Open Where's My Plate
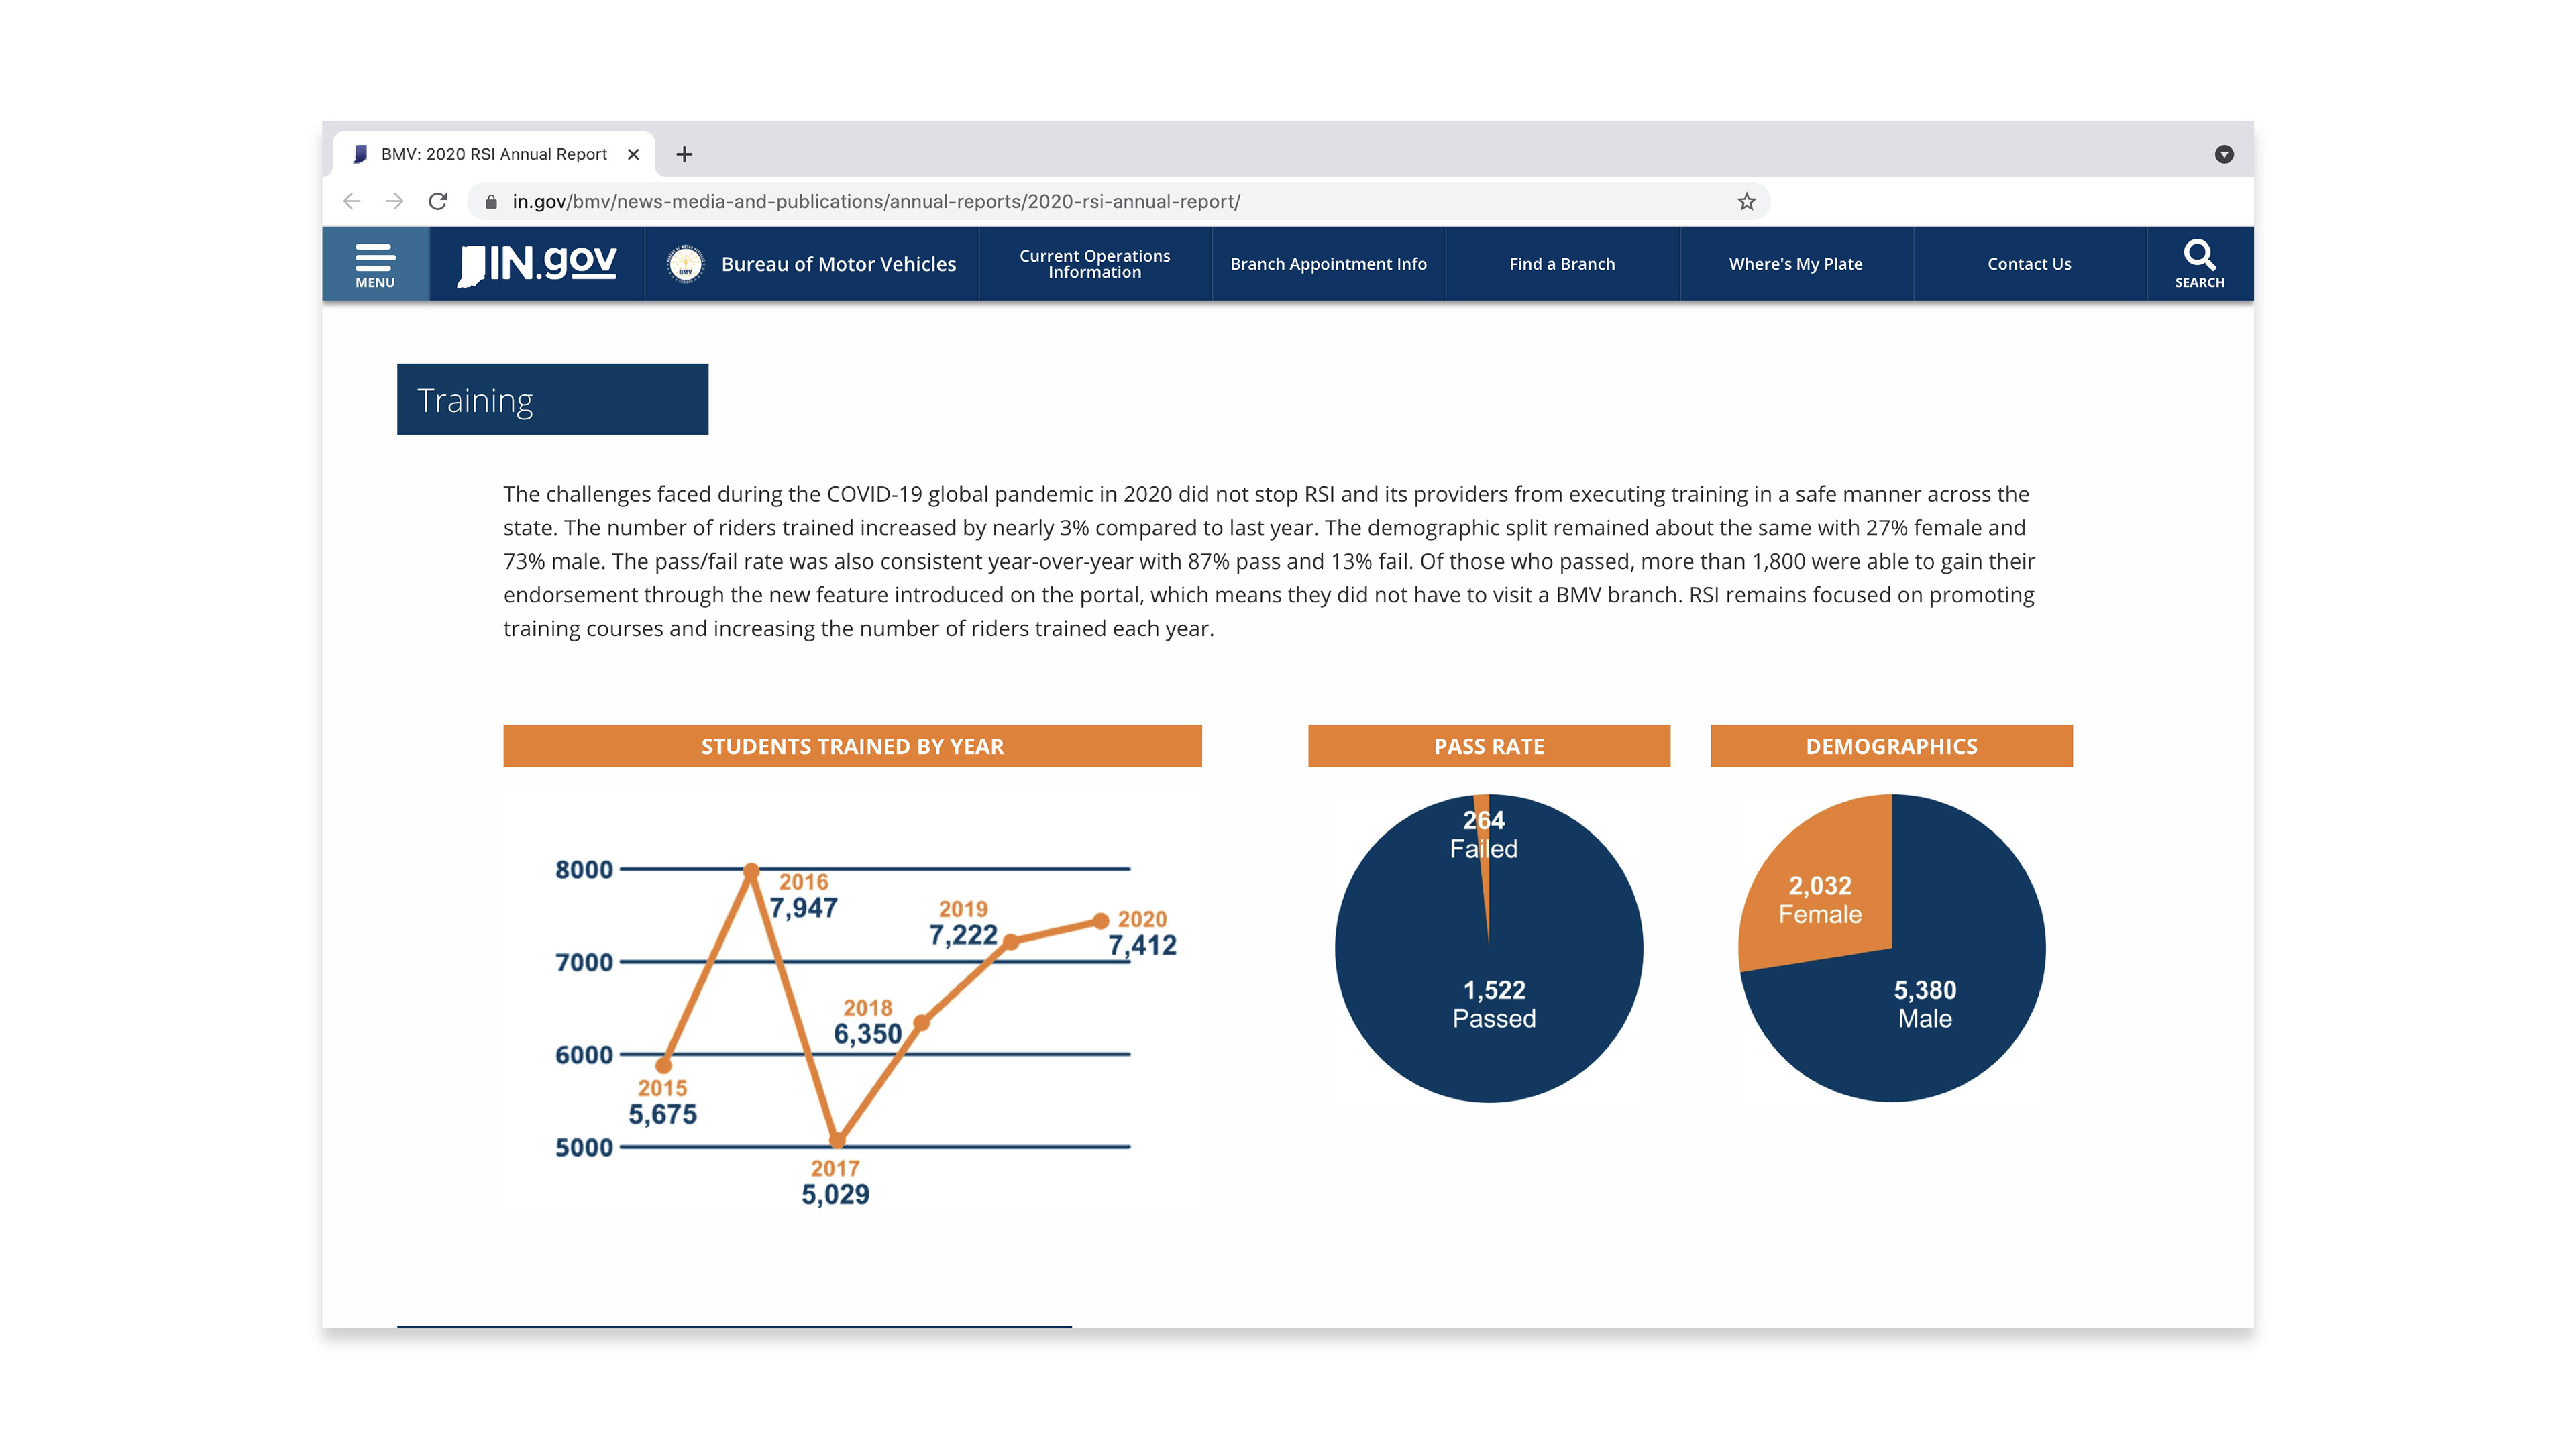The width and height of the screenshot is (2576, 1449). (1796, 264)
